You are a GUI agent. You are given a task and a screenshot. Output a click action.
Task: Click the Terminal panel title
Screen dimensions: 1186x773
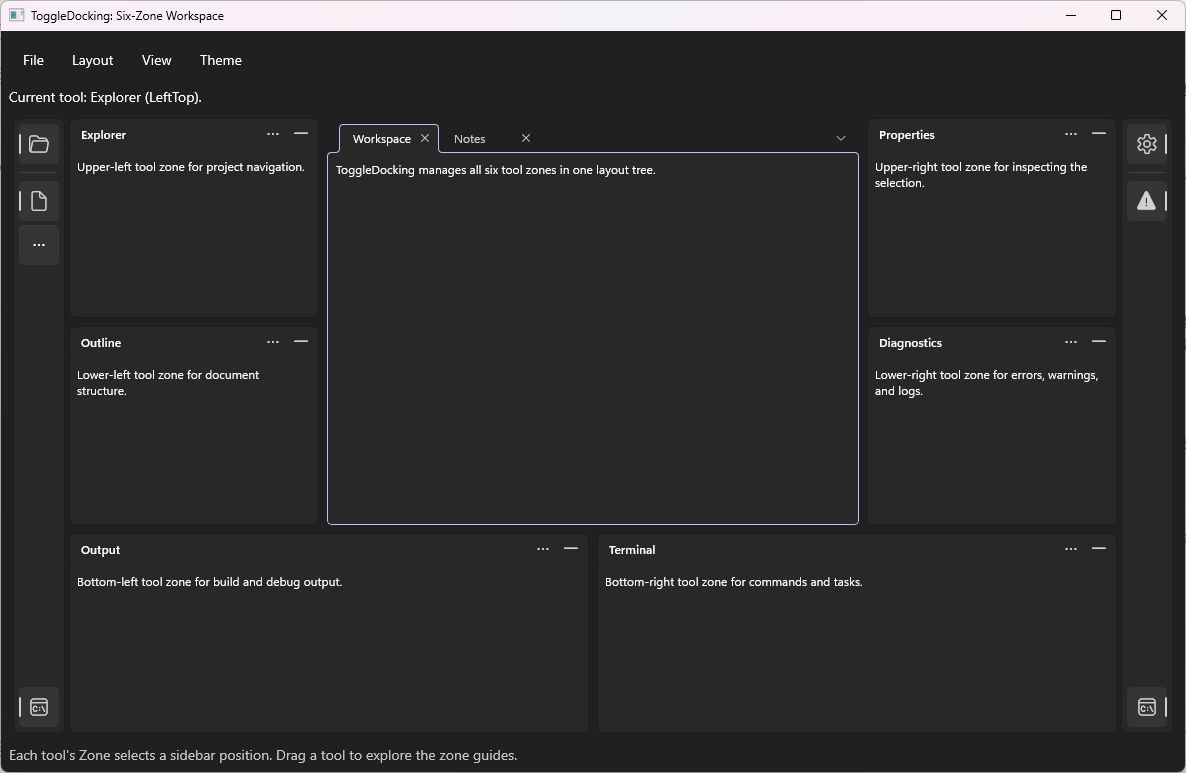click(632, 551)
